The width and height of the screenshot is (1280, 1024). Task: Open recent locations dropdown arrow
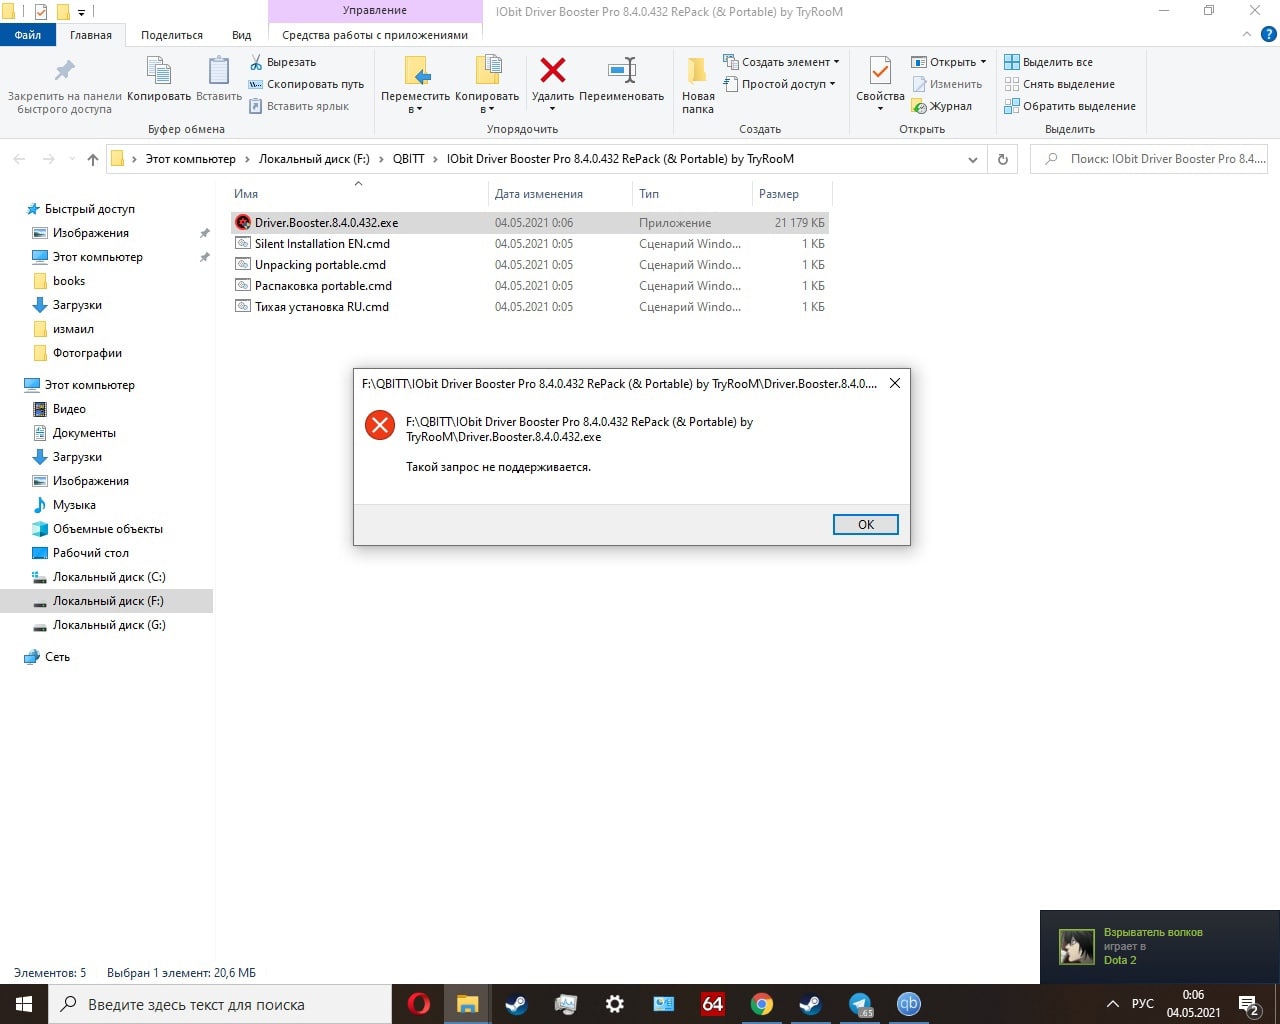(x=71, y=158)
